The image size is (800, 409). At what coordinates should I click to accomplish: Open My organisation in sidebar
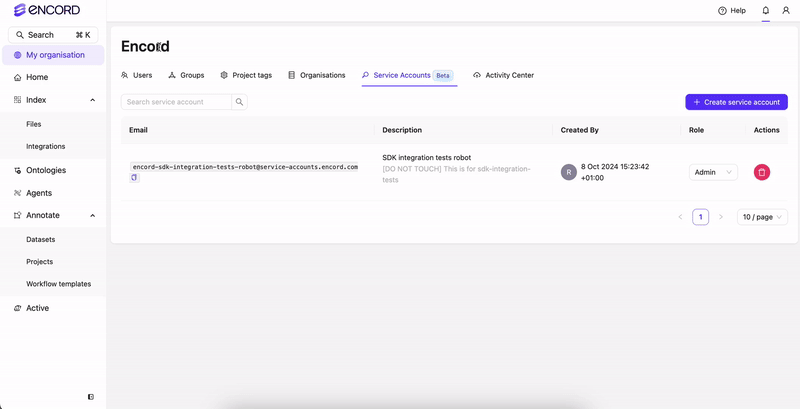pyautogui.click(x=53, y=55)
